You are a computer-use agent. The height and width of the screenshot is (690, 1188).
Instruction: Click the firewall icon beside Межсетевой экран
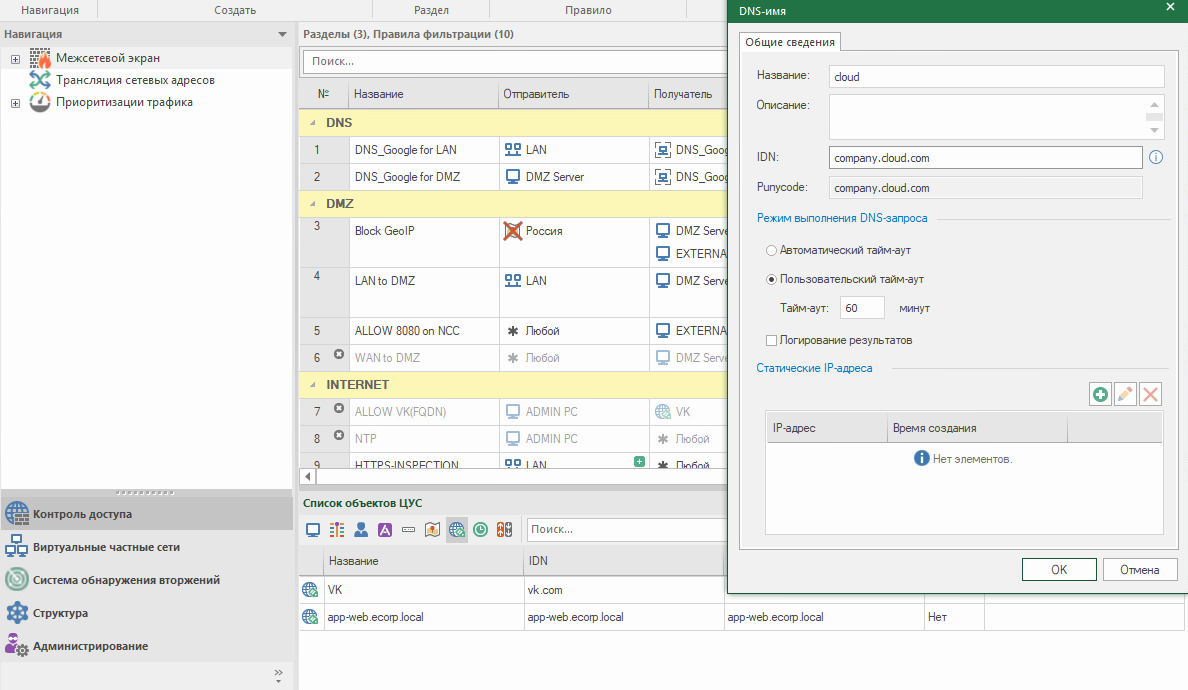pyautogui.click(x=40, y=58)
